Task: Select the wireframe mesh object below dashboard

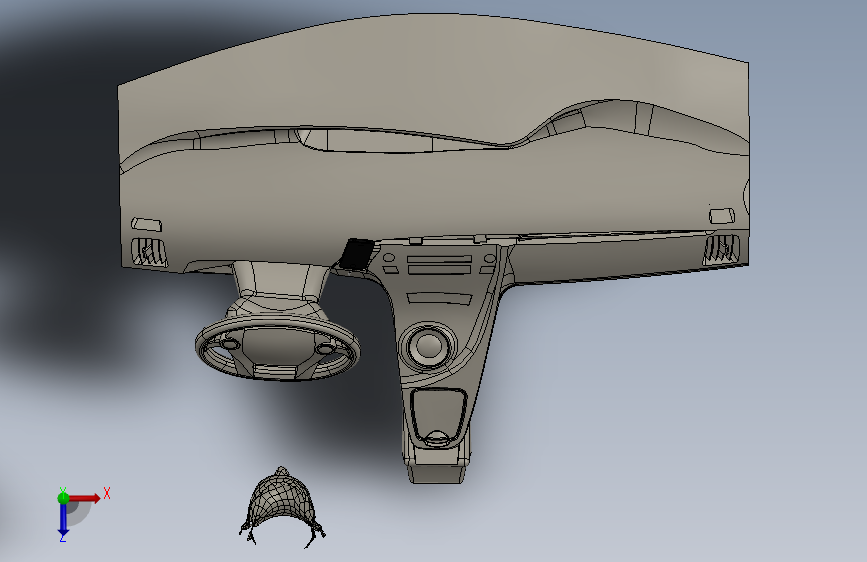Action: click(x=282, y=507)
